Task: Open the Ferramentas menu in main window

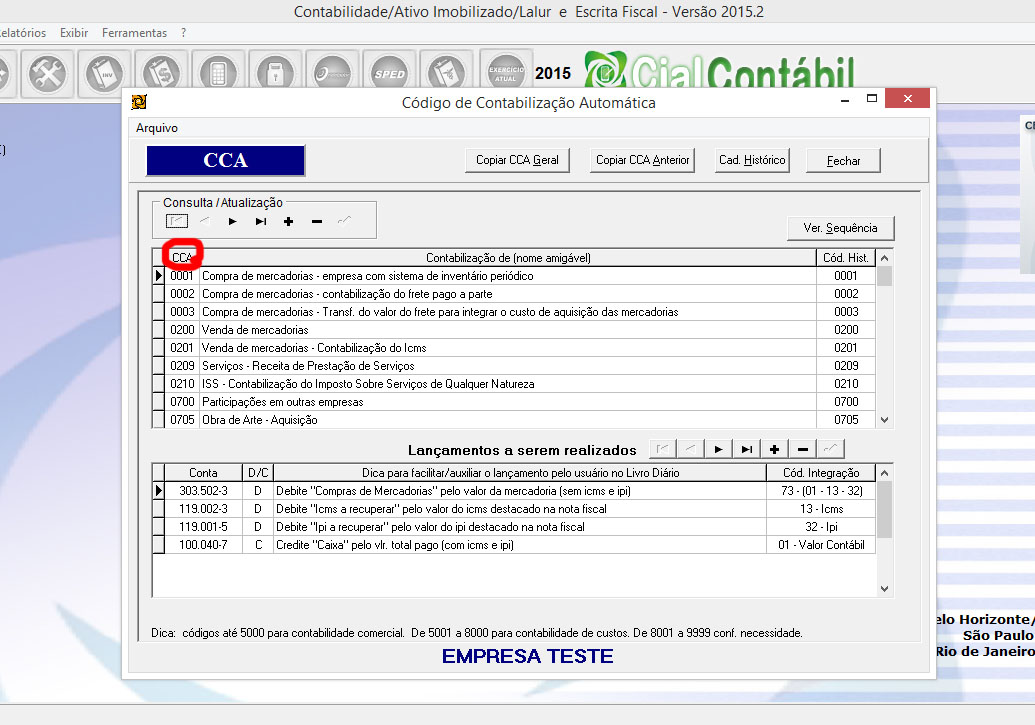Action: [x=134, y=33]
